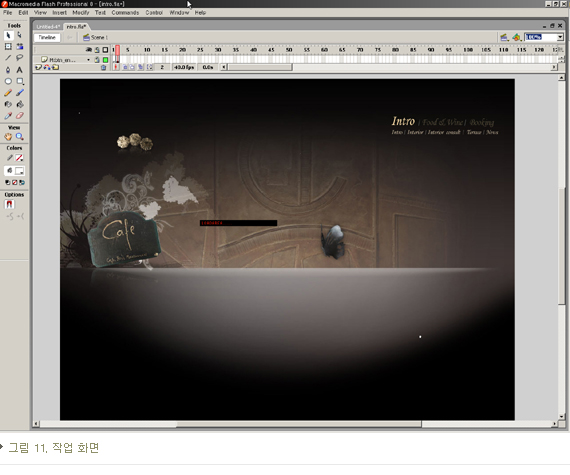Toggle outline square of Mbtn layer
Viewport: 570px width, 475px height.
[x=105, y=60]
